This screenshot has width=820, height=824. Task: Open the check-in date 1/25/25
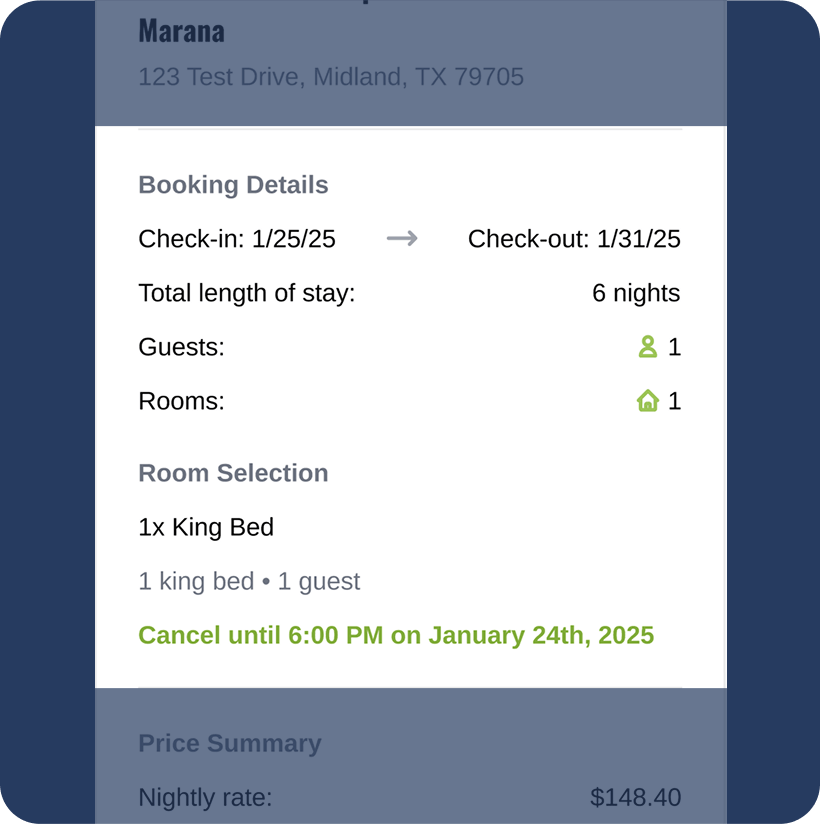[237, 238]
